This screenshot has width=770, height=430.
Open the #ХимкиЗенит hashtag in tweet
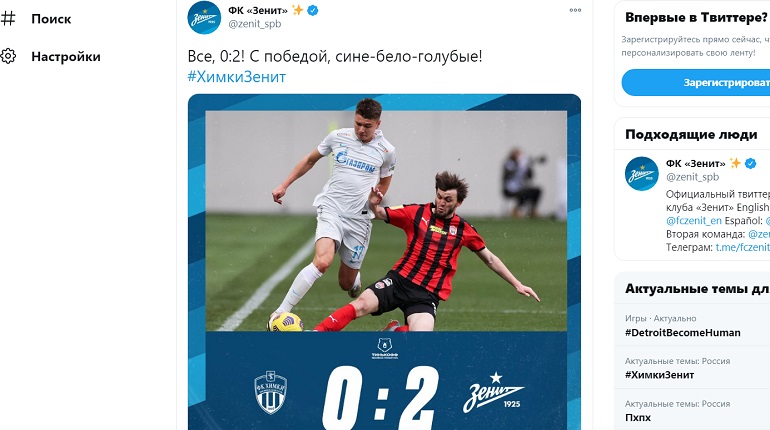click(237, 77)
